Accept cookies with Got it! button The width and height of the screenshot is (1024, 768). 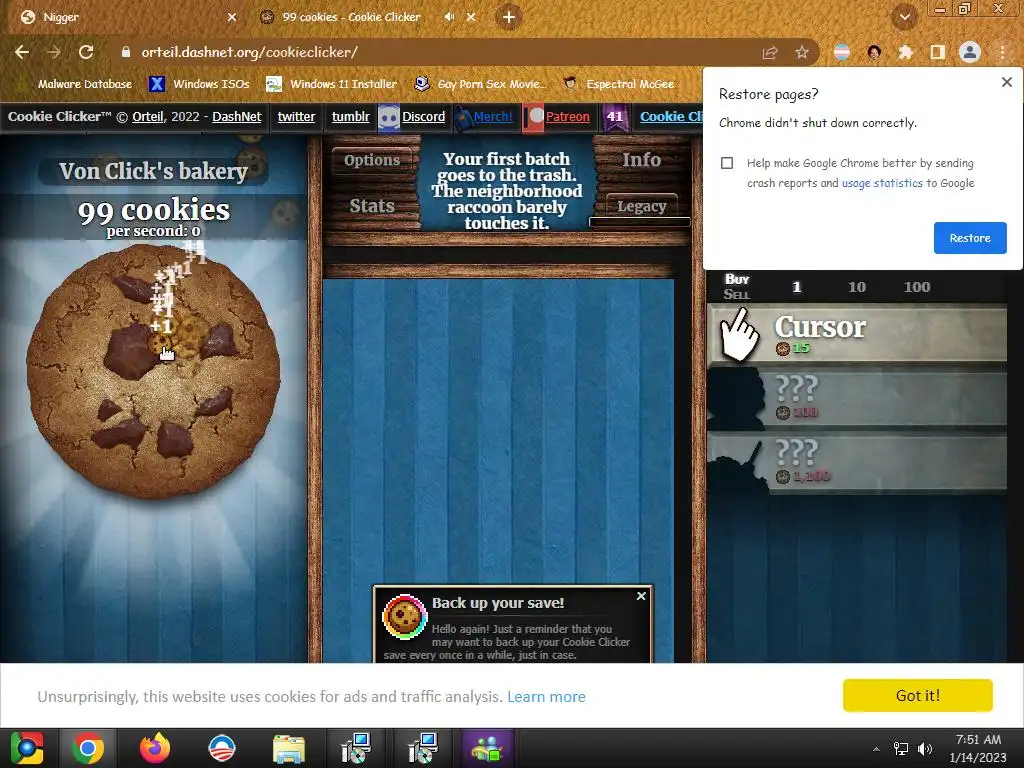918,696
